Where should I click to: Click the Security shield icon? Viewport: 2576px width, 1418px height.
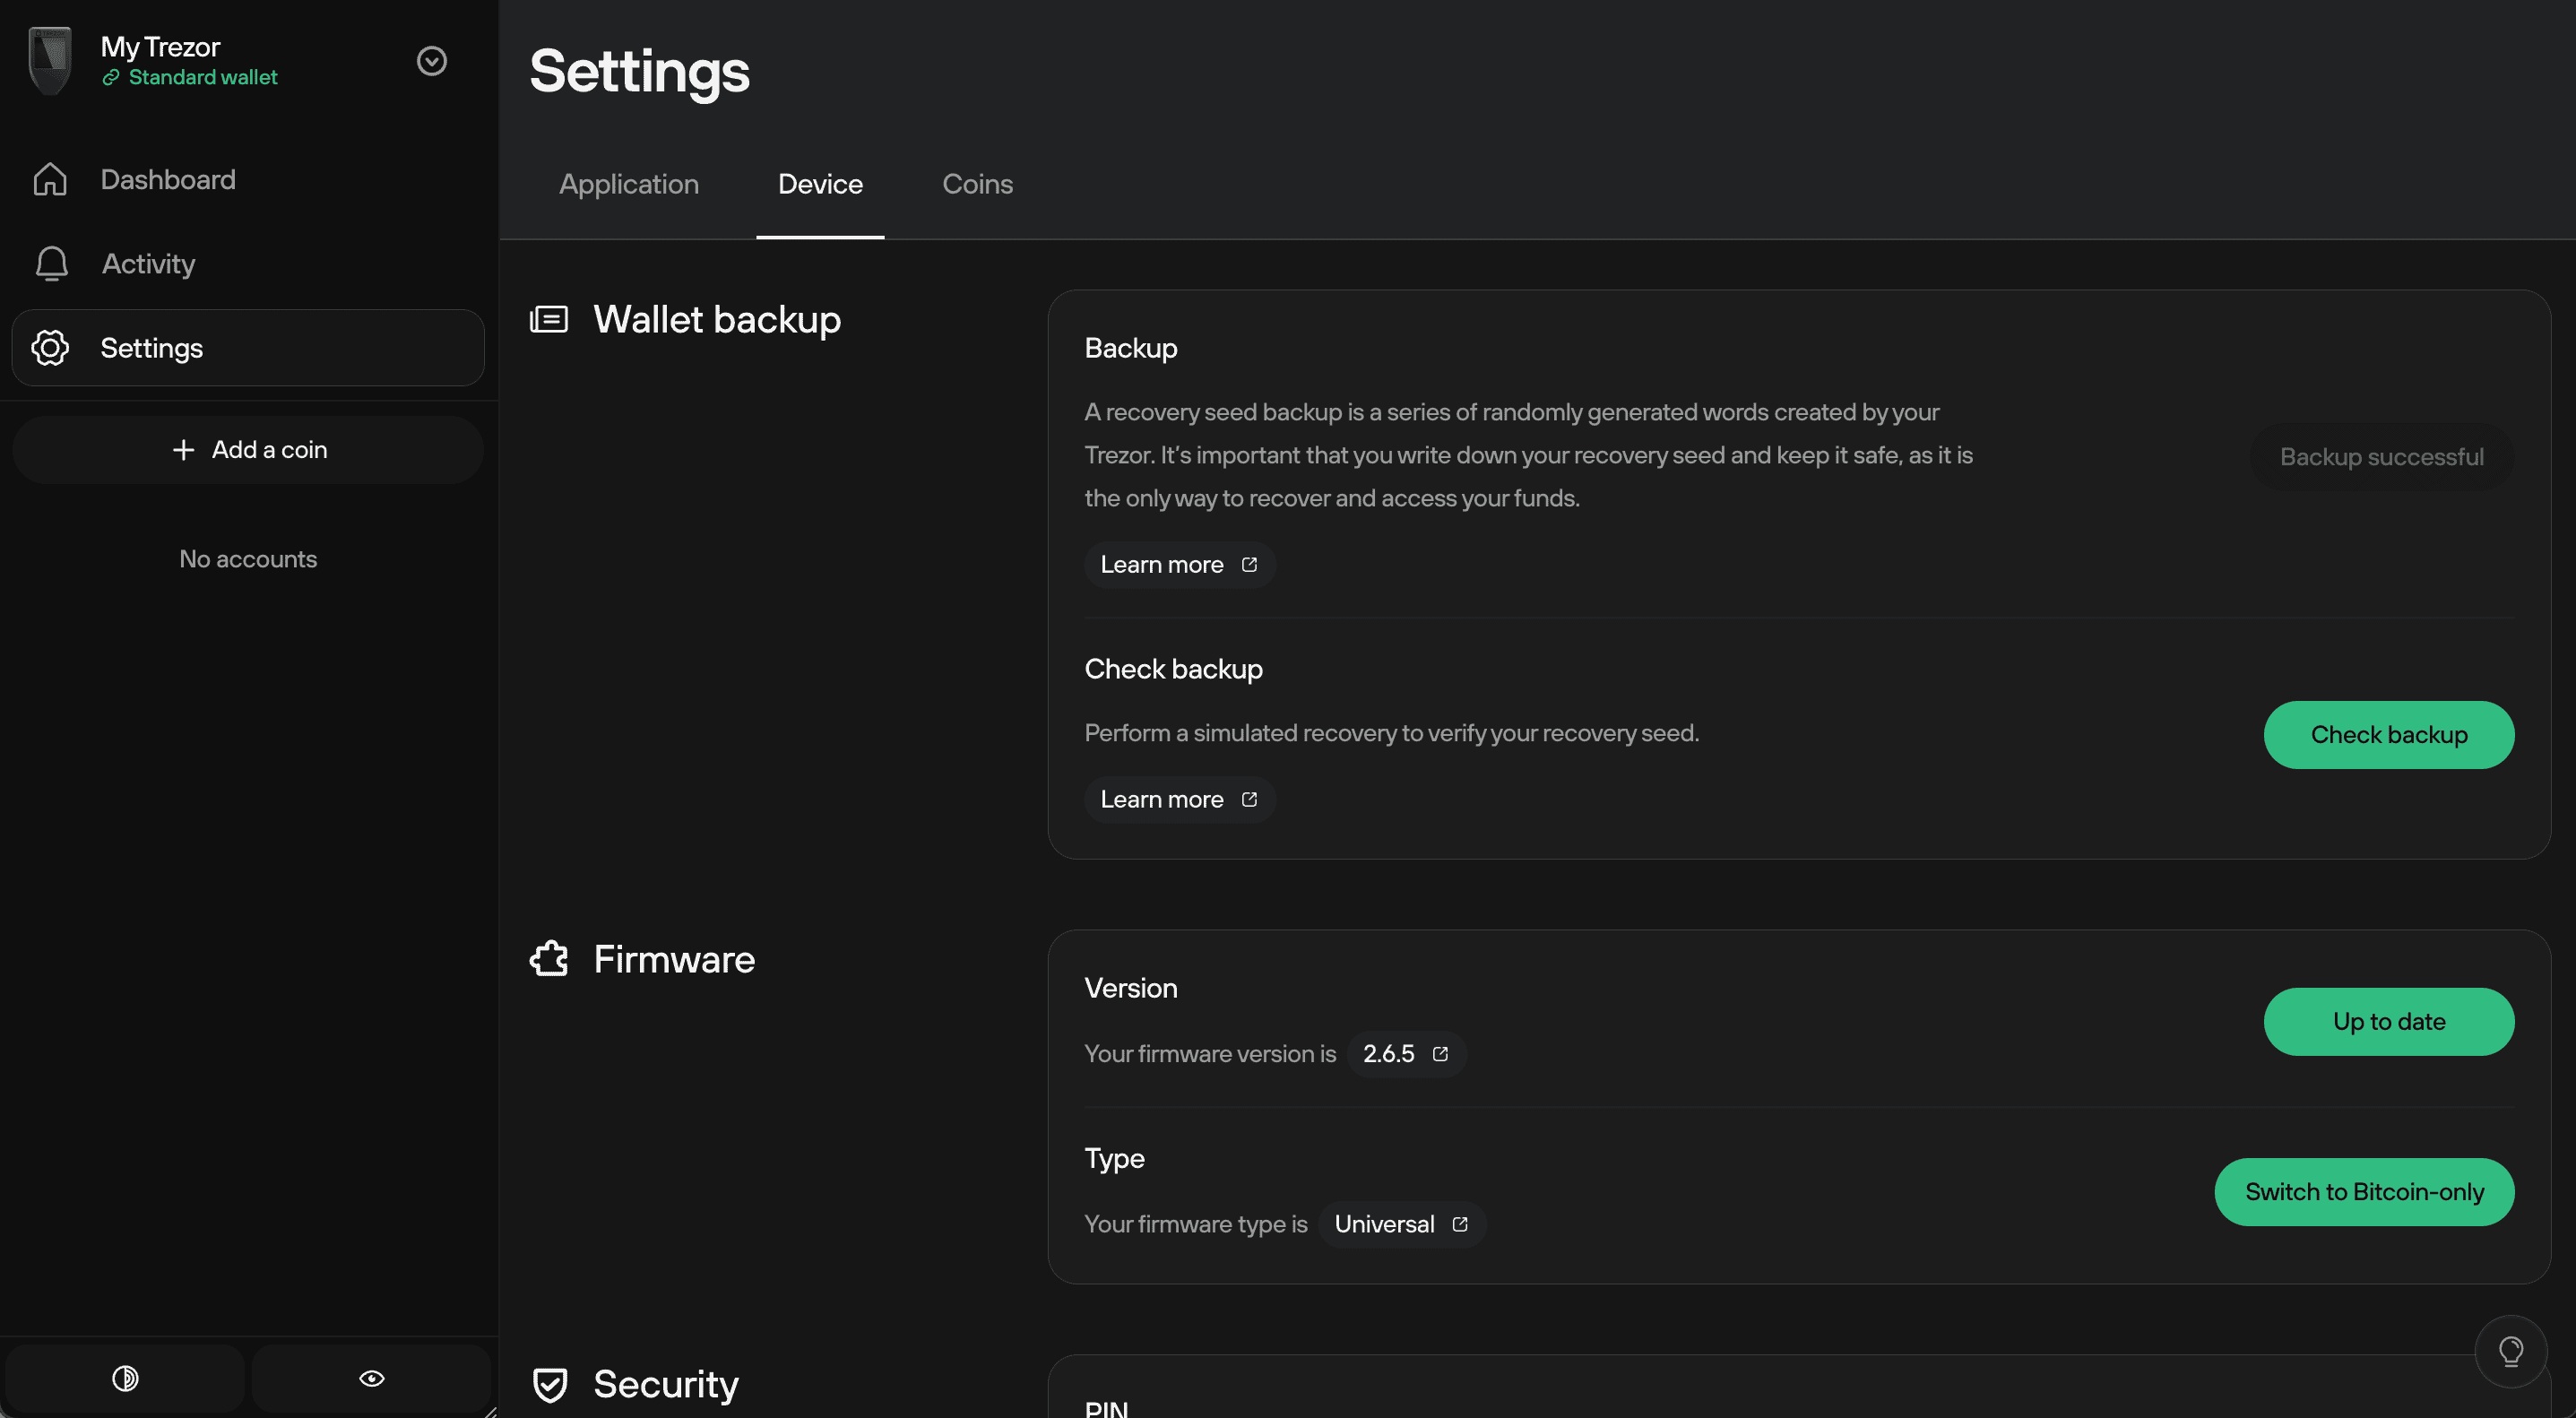point(550,1385)
